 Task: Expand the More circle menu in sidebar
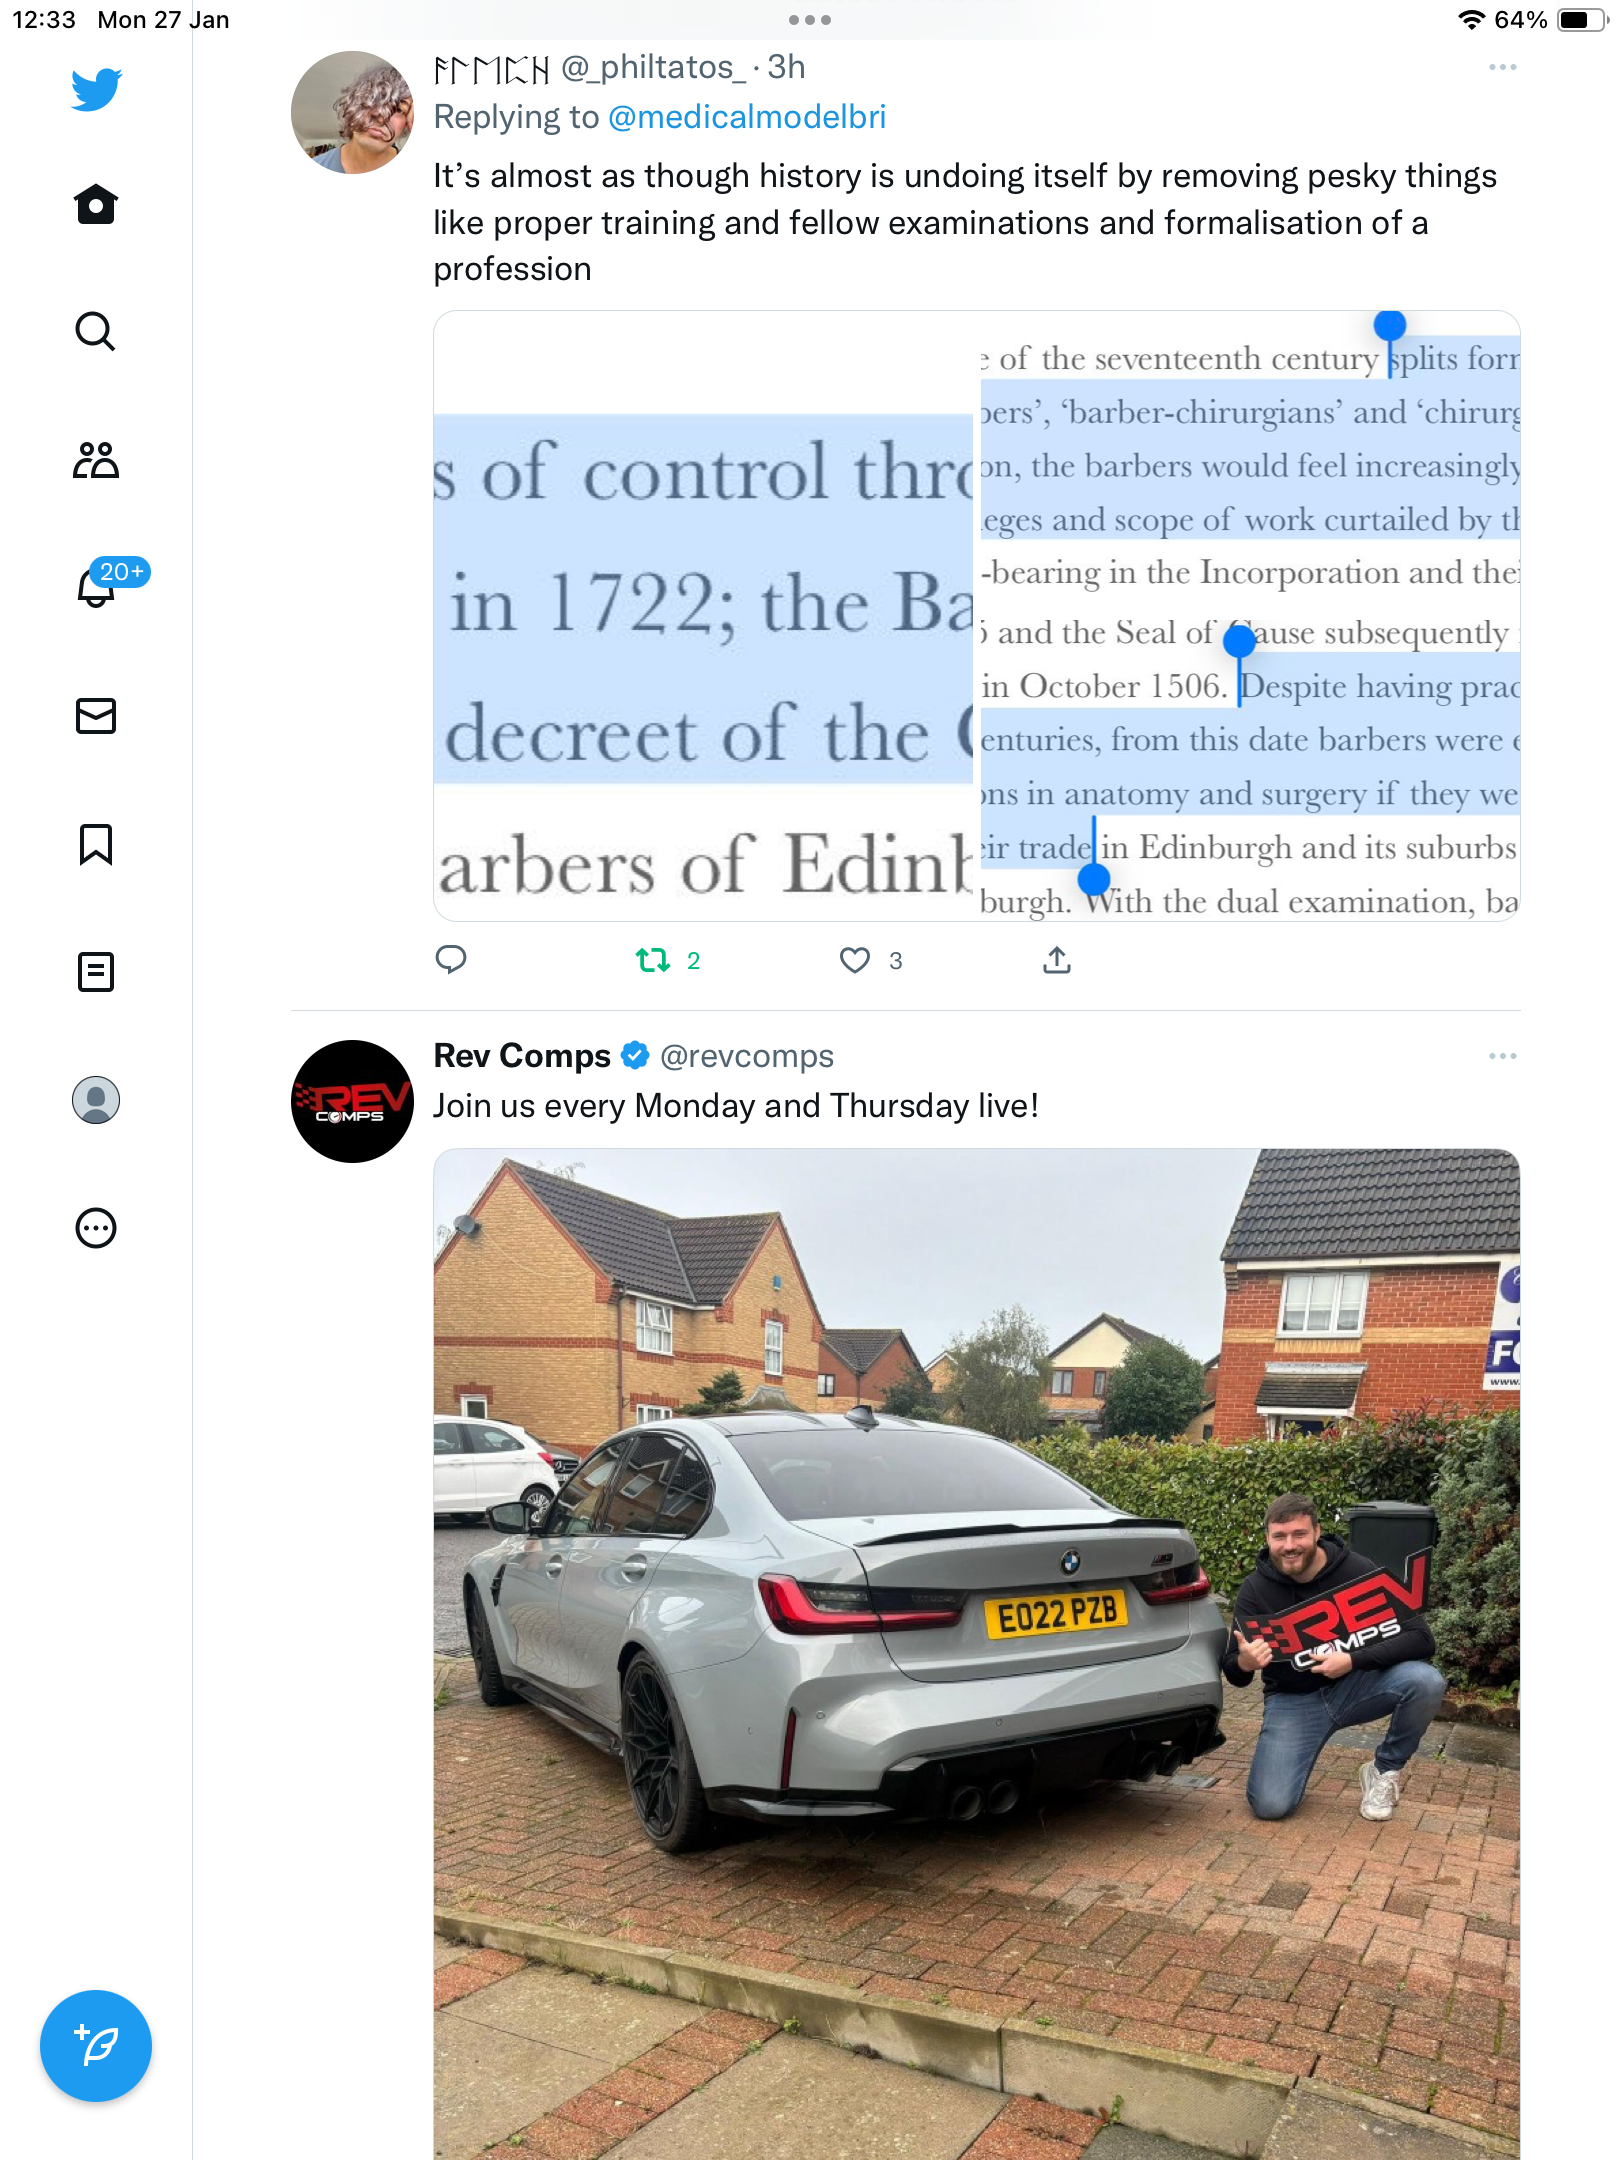(96, 1228)
